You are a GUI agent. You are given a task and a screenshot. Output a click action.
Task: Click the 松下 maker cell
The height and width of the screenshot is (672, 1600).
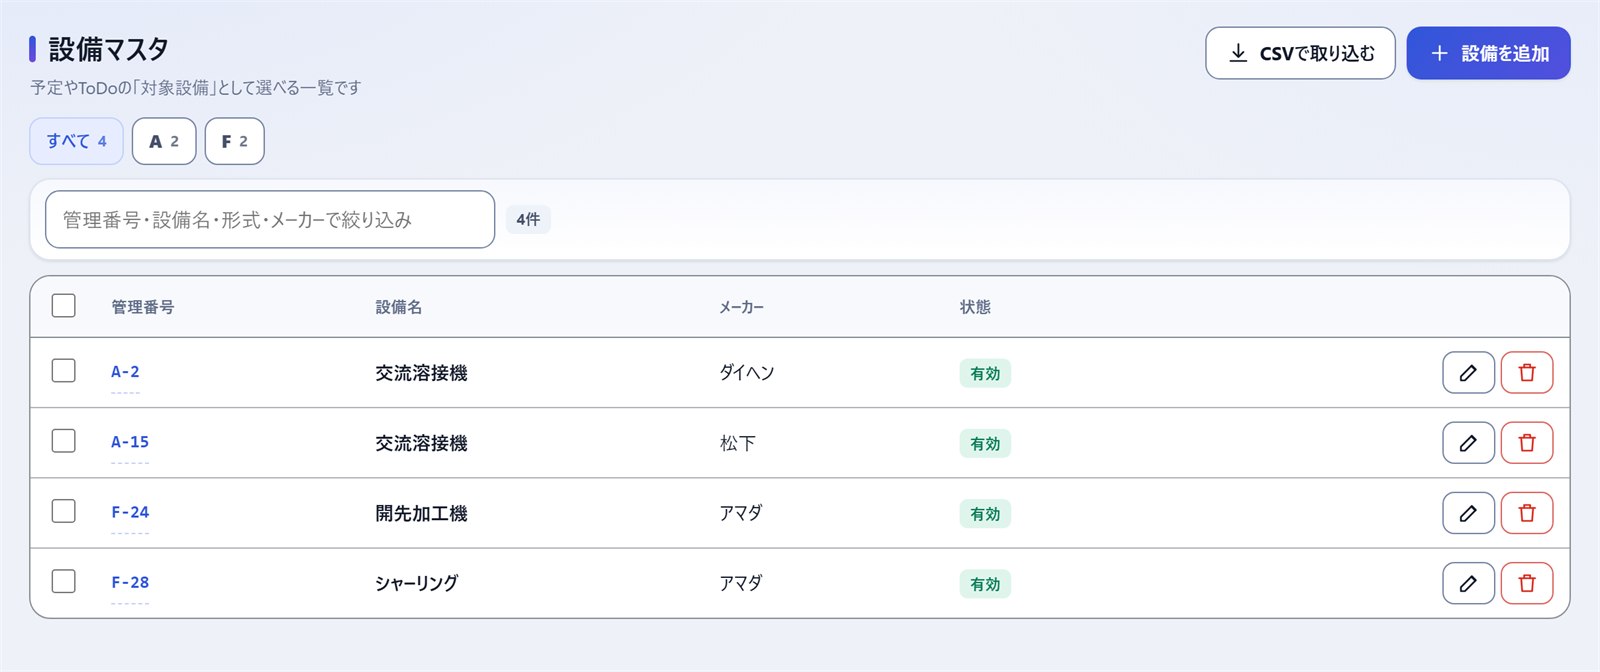tap(737, 443)
